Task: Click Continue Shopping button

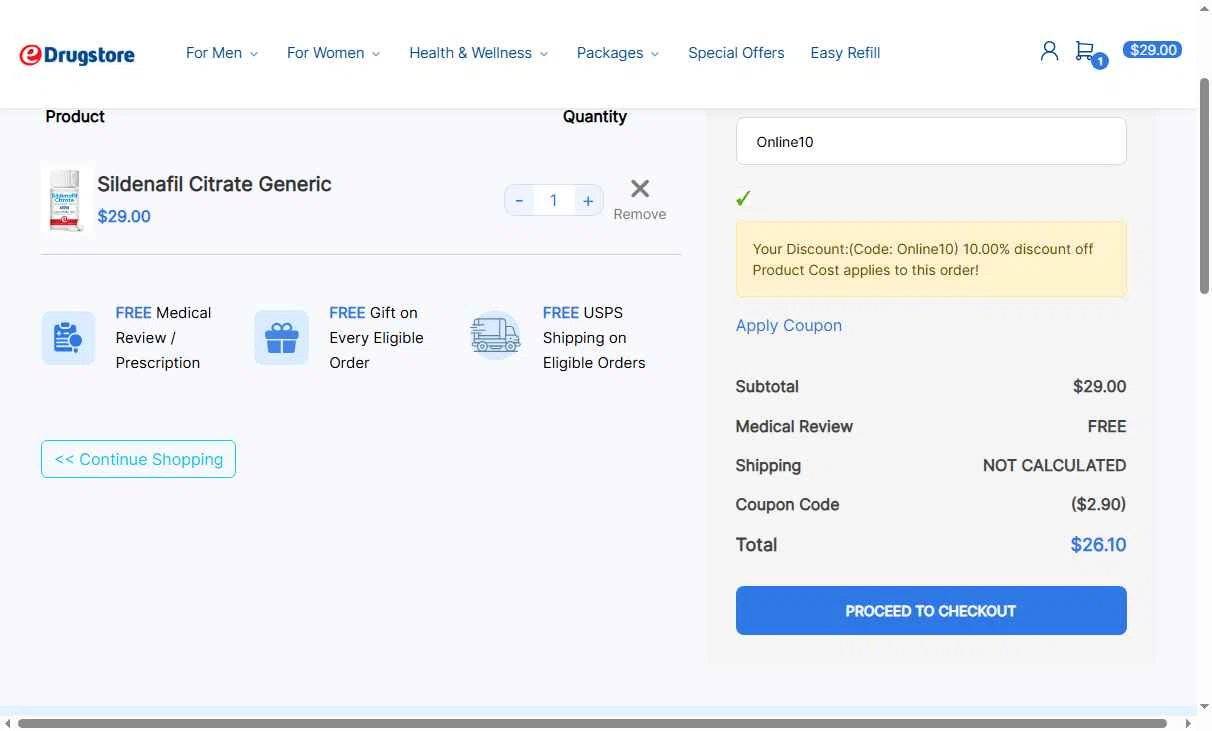Action: tap(138, 459)
